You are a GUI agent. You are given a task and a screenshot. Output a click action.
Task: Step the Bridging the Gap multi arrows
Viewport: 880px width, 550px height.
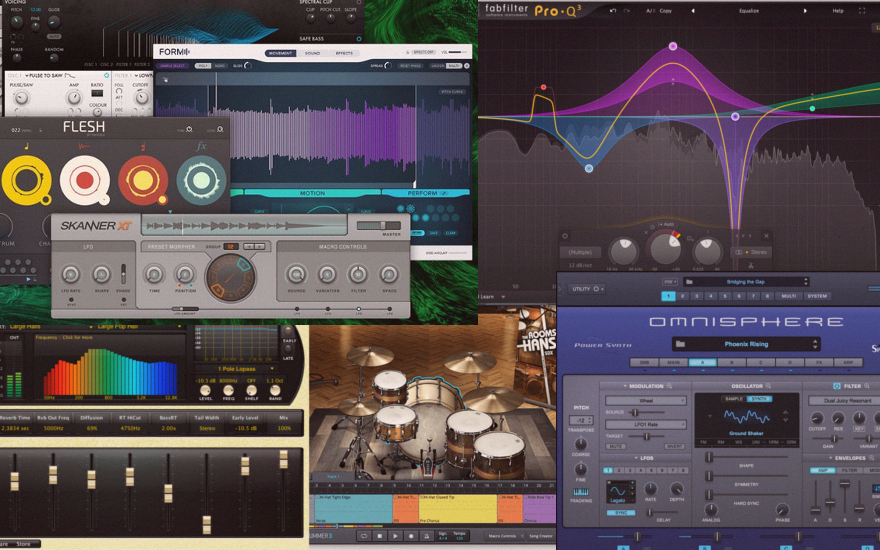point(806,282)
